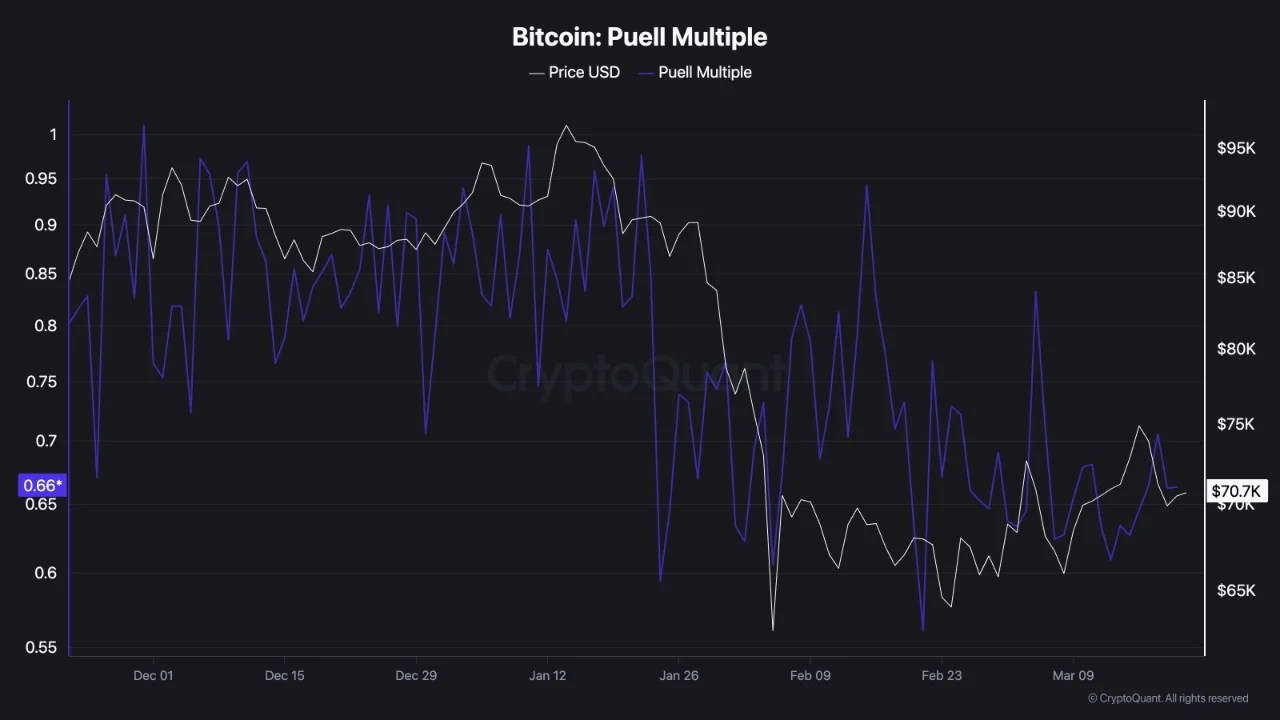Click the purple Puell Multiple legend line marker
Screen dimensions: 1280x720
pos(646,72)
